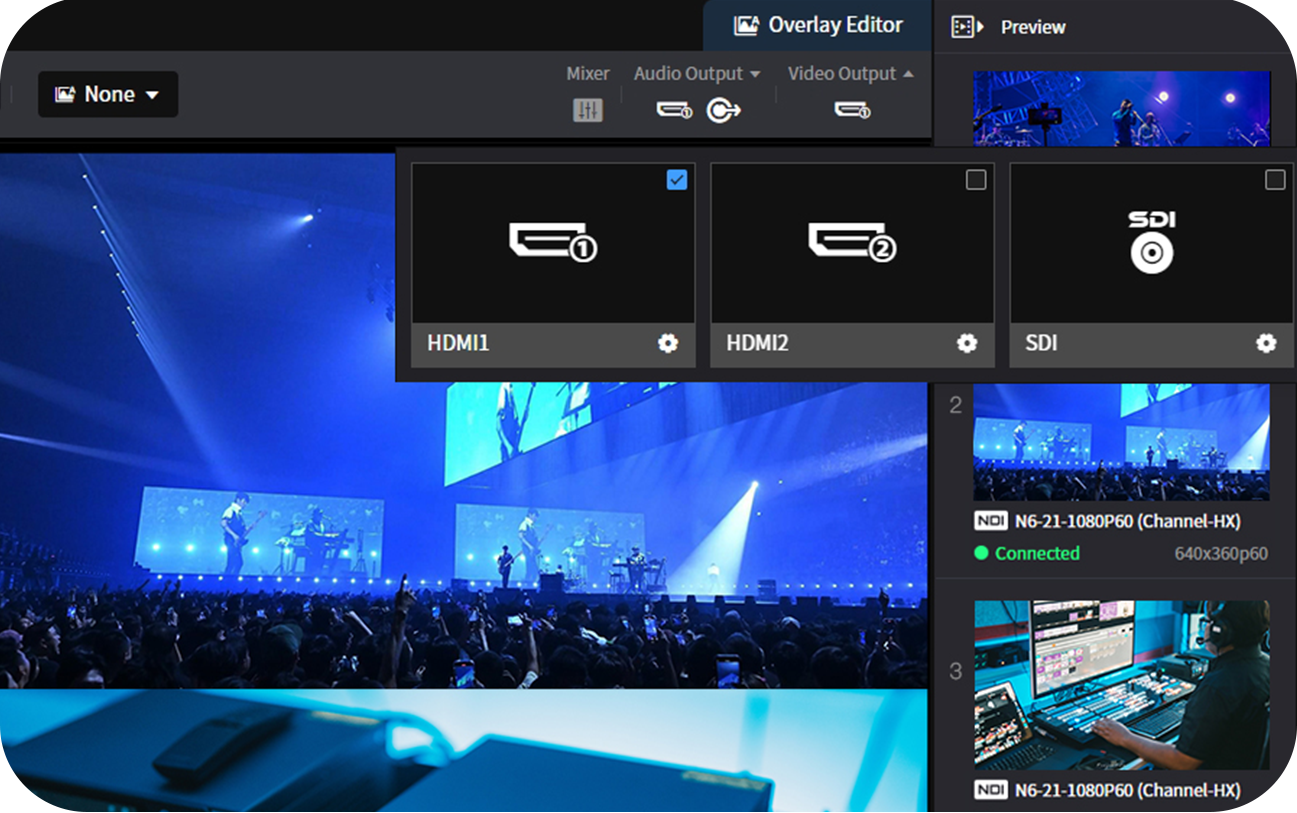Select source 3 control room thumbnail
Image resolution: width=1297 pixels, height=813 pixels.
[1121, 685]
